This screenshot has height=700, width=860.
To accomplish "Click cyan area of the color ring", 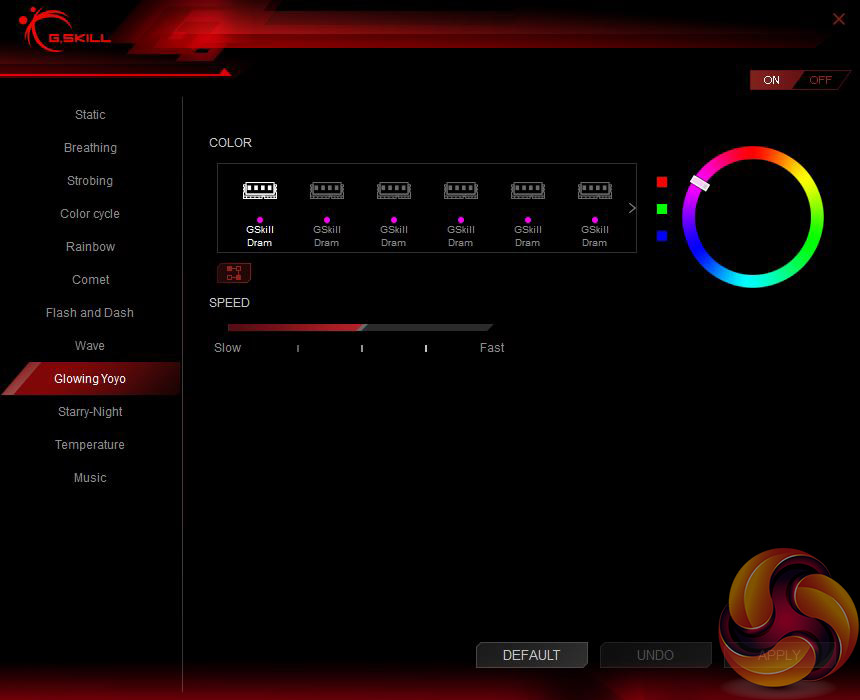I will (x=752, y=280).
